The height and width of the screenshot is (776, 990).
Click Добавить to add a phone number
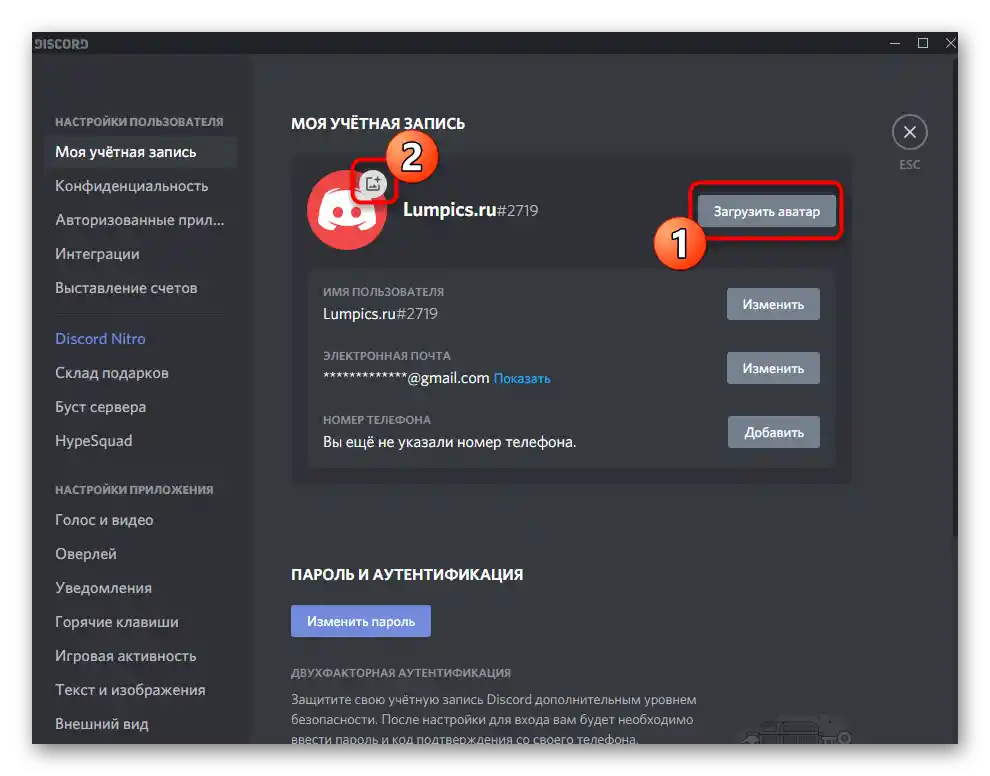point(773,433)
